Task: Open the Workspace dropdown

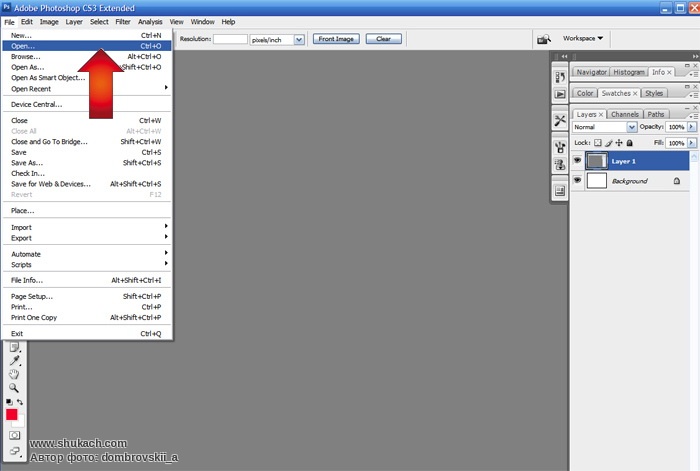Action: (583, 38)
